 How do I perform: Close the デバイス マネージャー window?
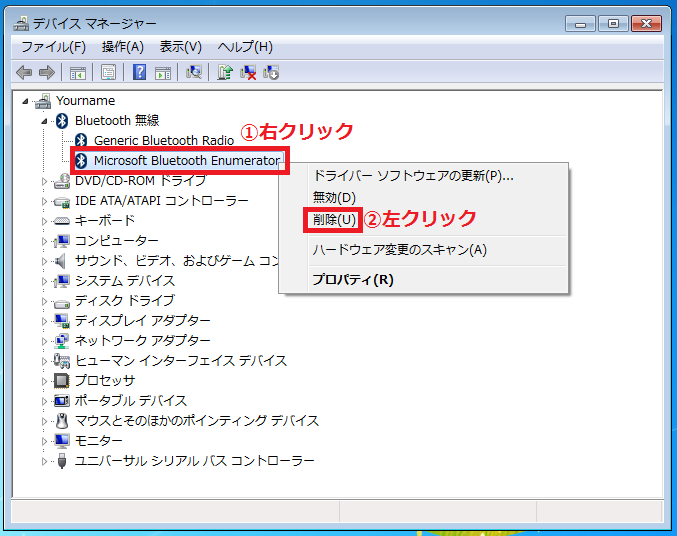point(646,24)
